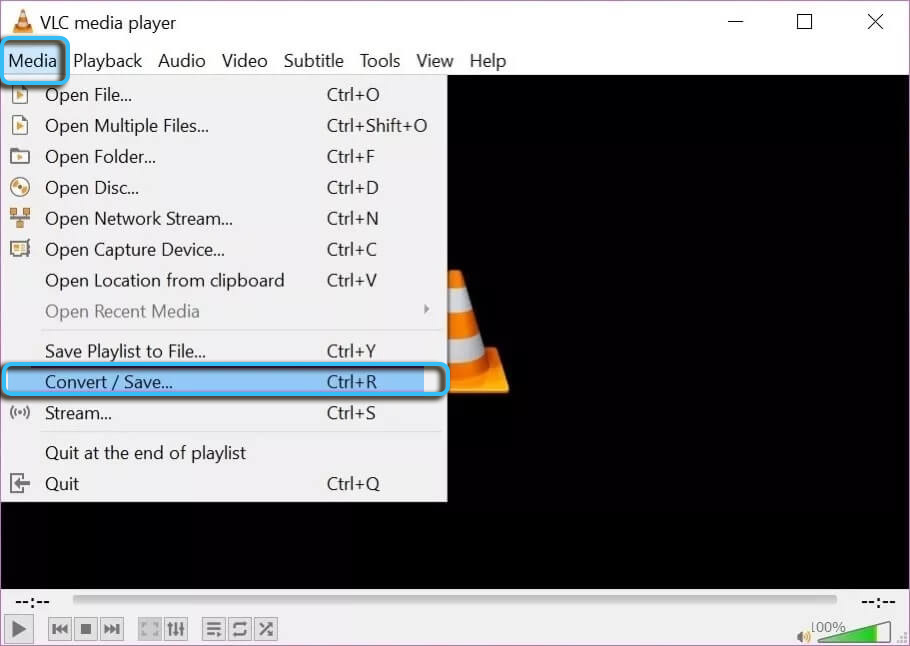Show extended settings equalizer icon
The width and height of the screenshot is (910, 646).
tap(175, 629)
